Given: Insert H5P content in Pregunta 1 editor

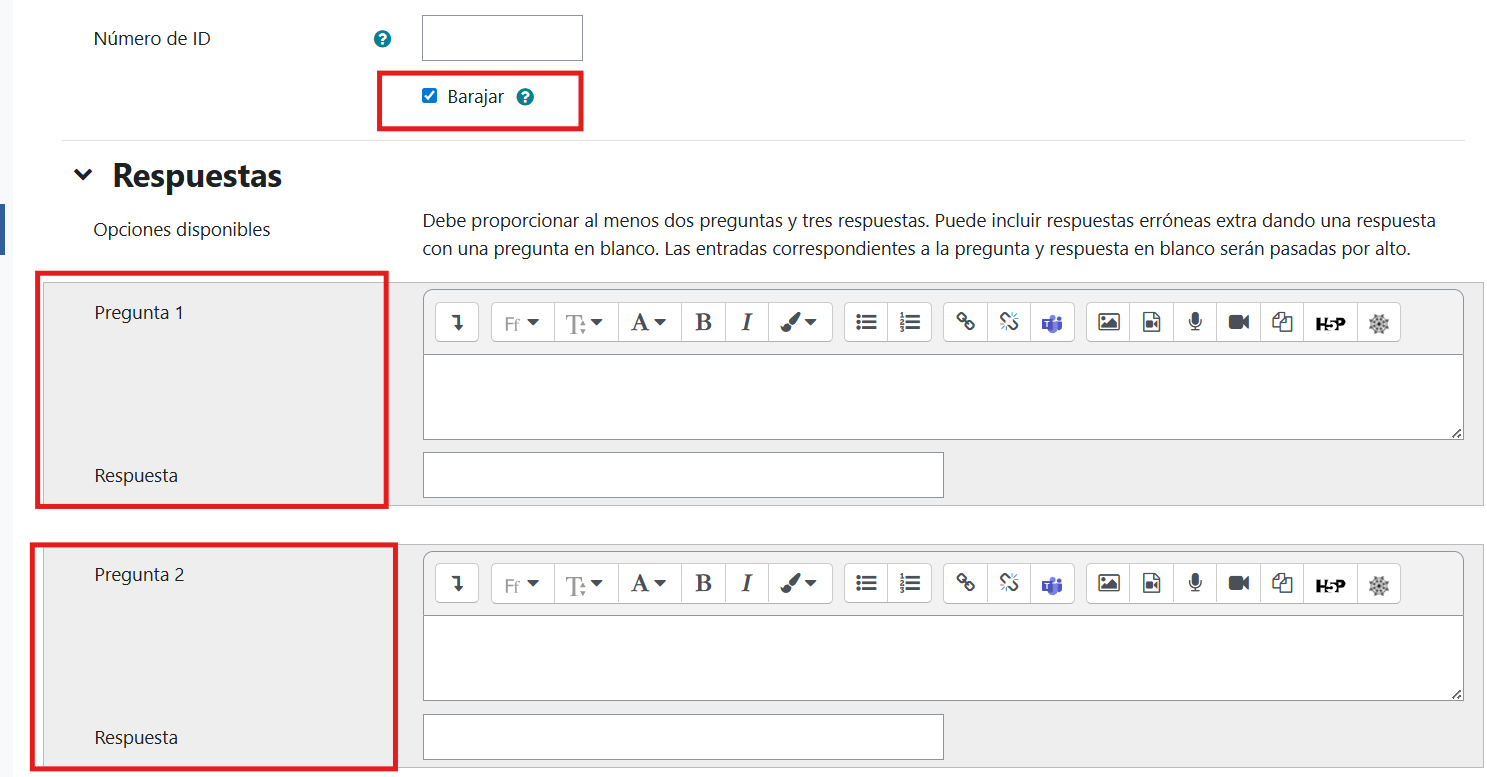Looking at the screenshot, I should (x=1330, y=322).
